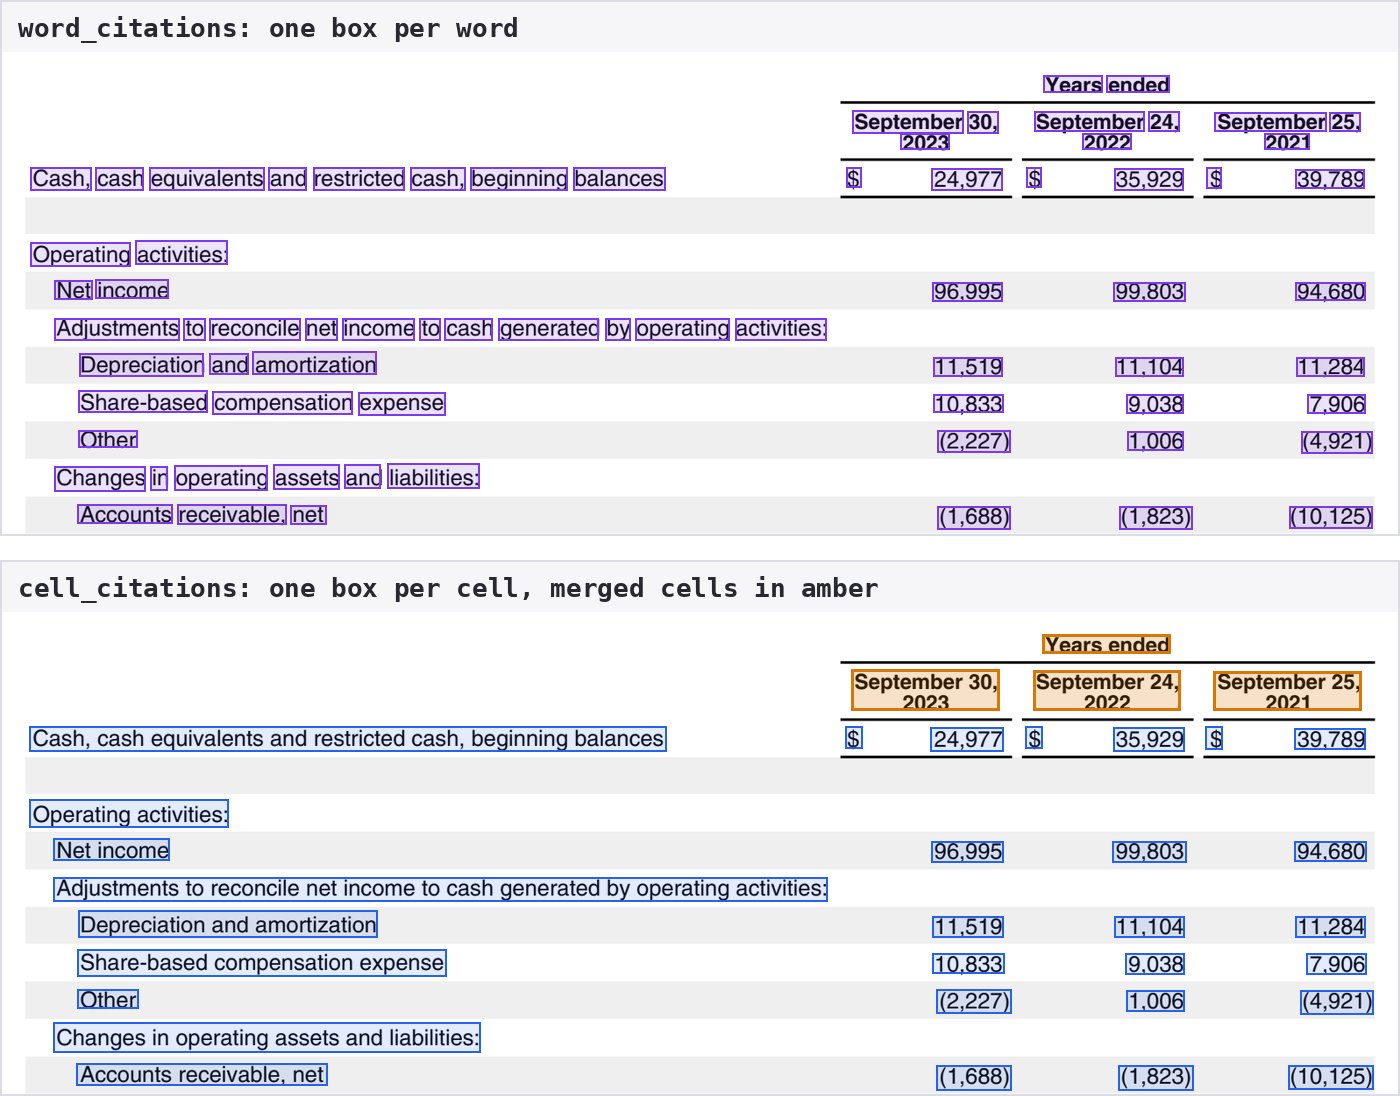This screenshot has height=1096, width=1400.
Task: Select the word "Years" in the word_citations panel
Action: tap(1073, 85)
